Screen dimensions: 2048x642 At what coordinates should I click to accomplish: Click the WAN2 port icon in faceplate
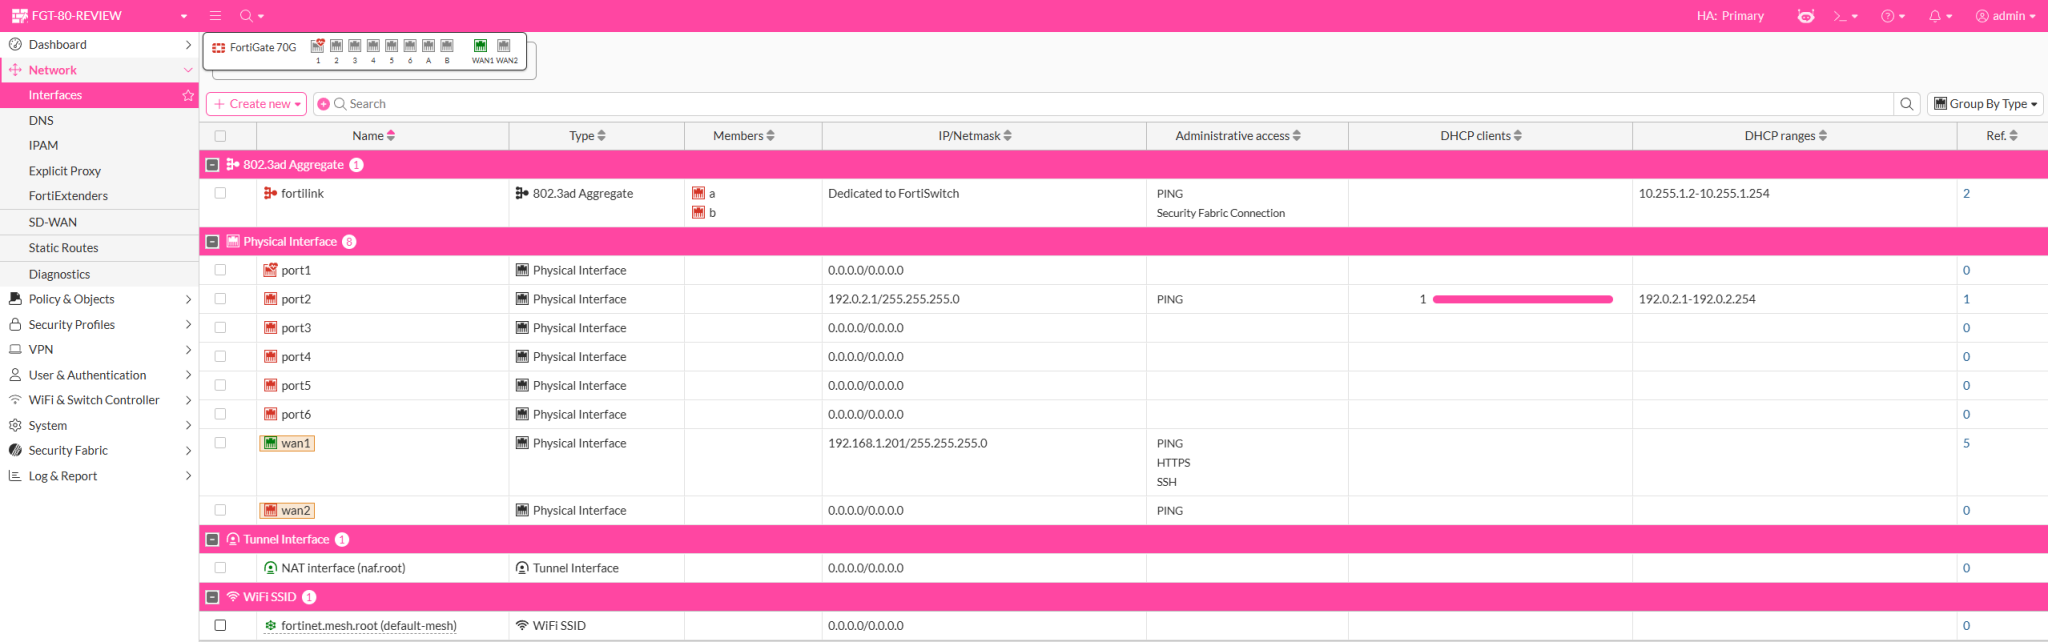tap(504, 46)
